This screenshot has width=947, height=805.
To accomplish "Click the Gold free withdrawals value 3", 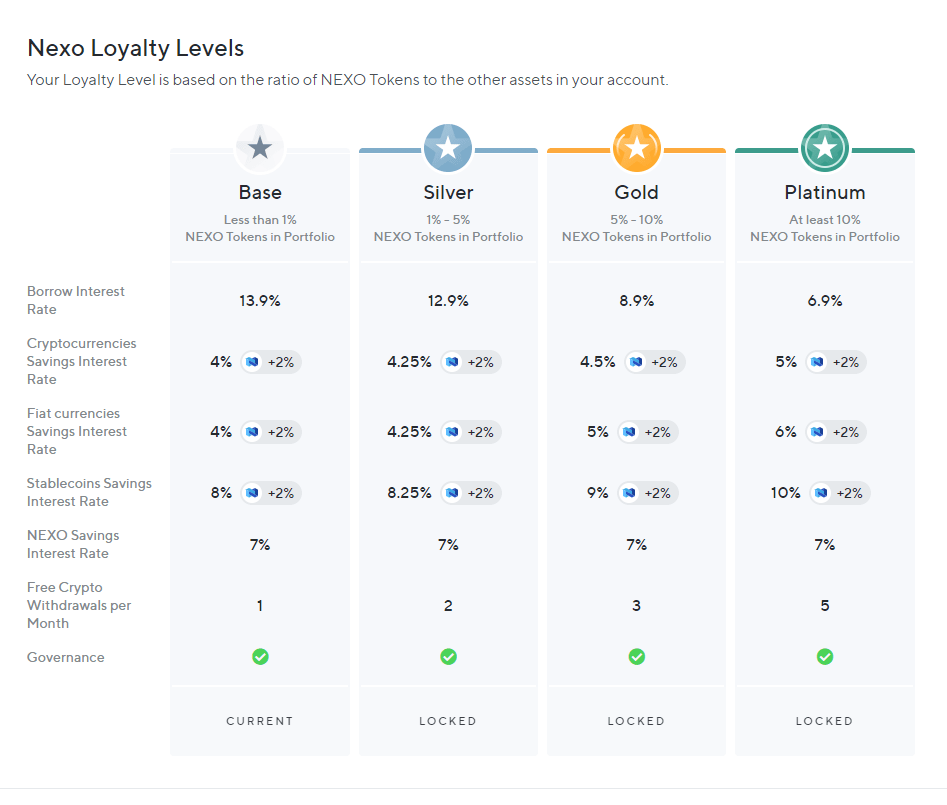I will click(637, 606).
